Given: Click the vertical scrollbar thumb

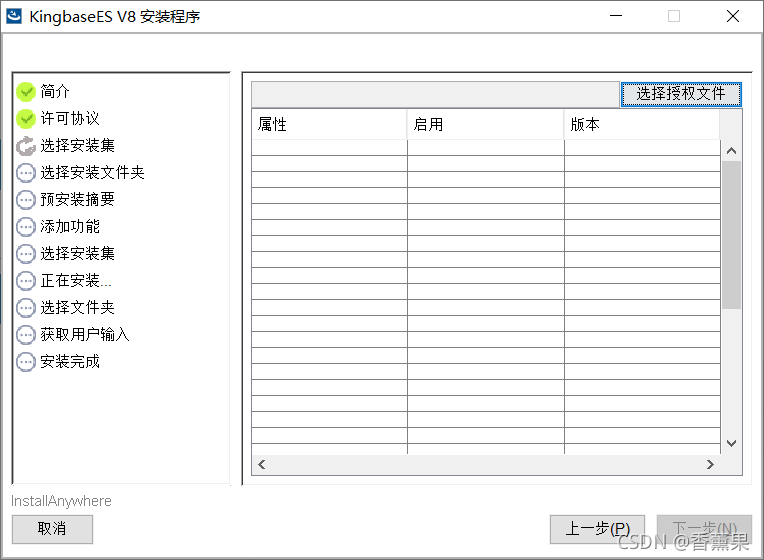Looking at the screenshot, I should click(731, 234).
